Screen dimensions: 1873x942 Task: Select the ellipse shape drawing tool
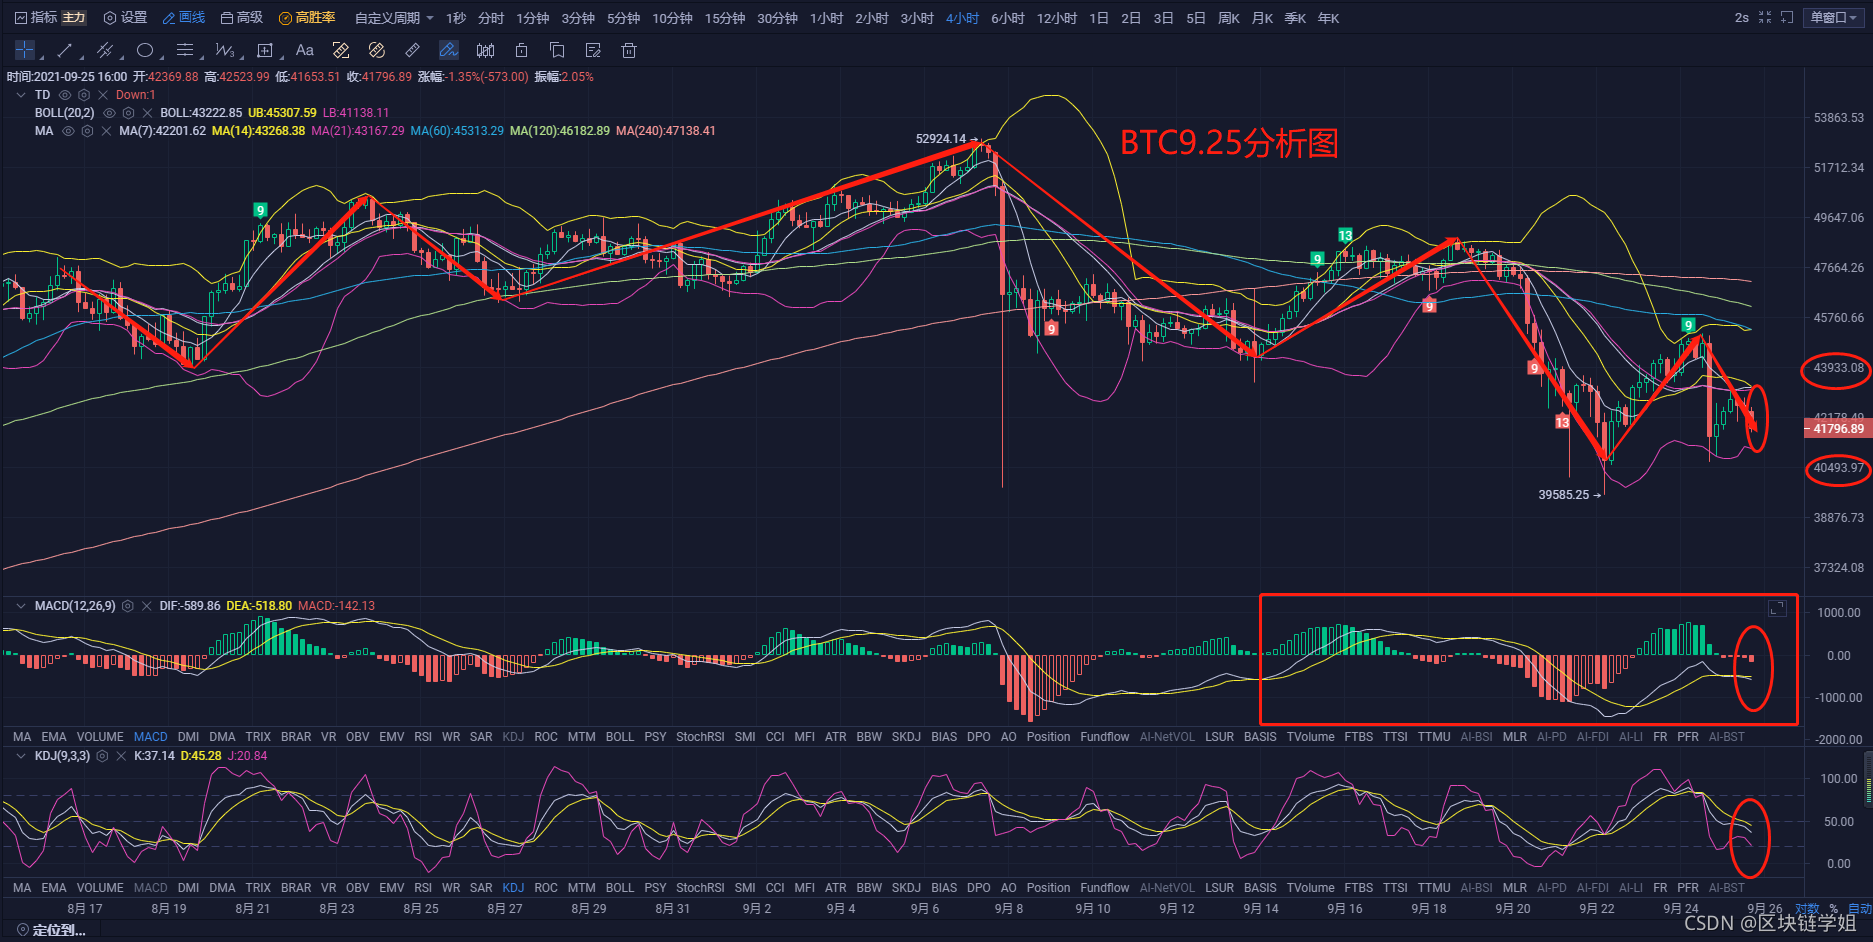tap(145, 50)
